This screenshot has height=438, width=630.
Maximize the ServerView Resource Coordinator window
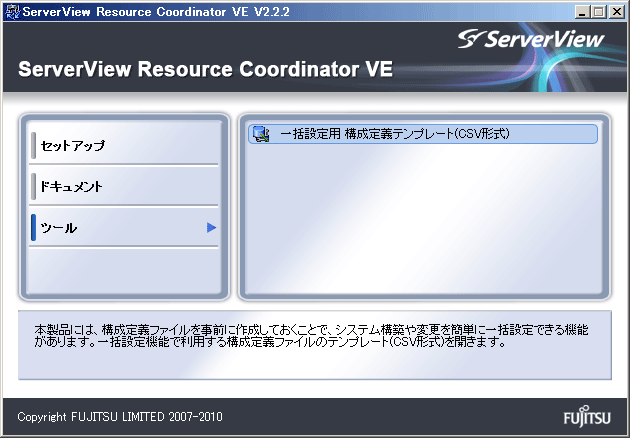599,12
